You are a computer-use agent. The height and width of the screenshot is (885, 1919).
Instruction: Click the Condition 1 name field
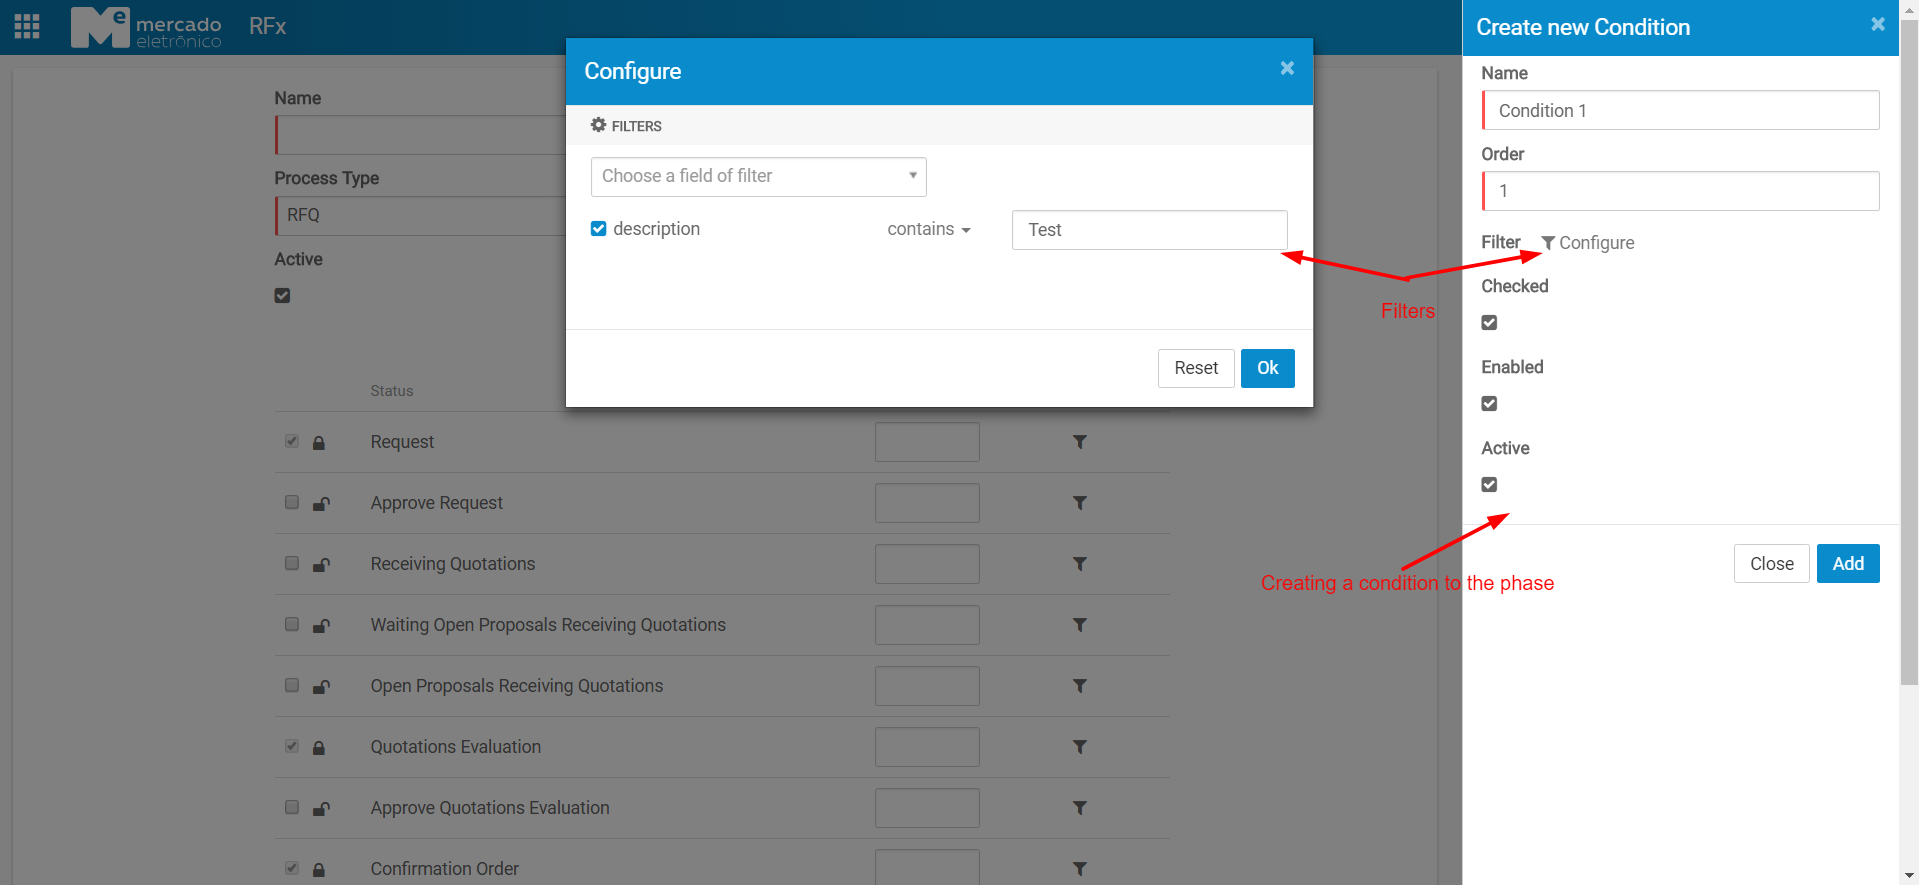(1680, 110)
